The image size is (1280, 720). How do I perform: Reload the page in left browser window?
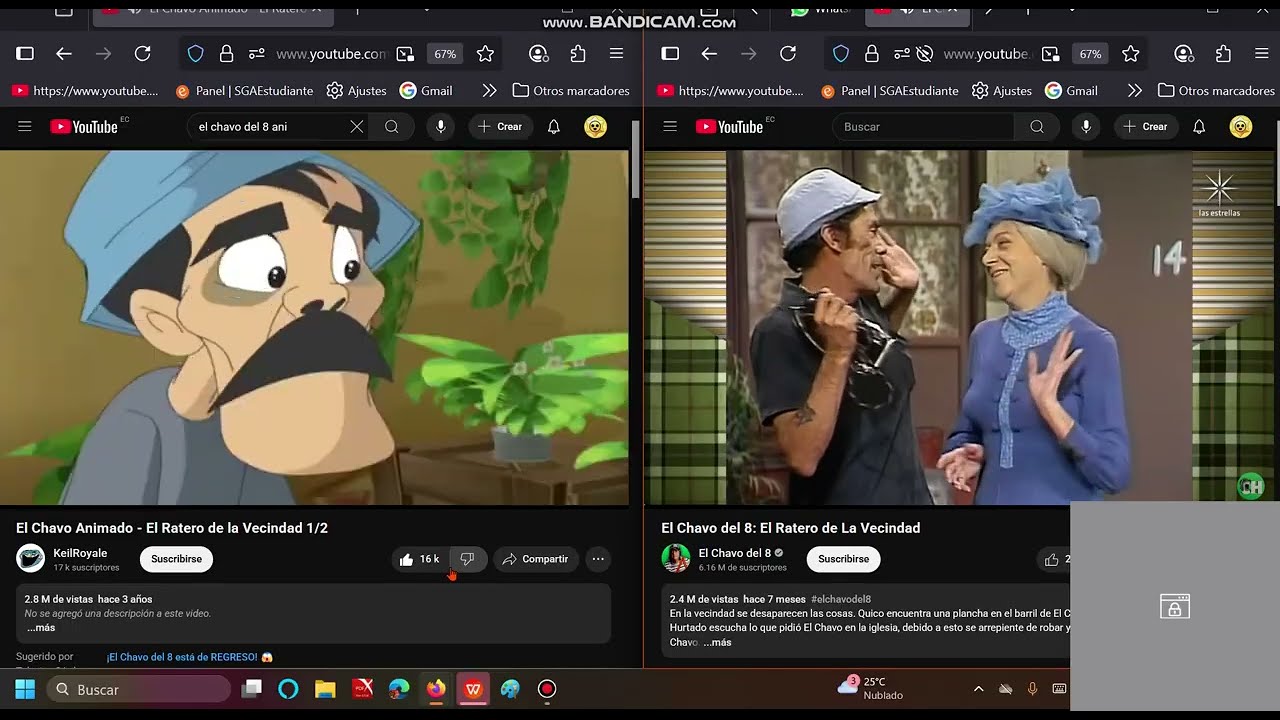tap(143, 54)
